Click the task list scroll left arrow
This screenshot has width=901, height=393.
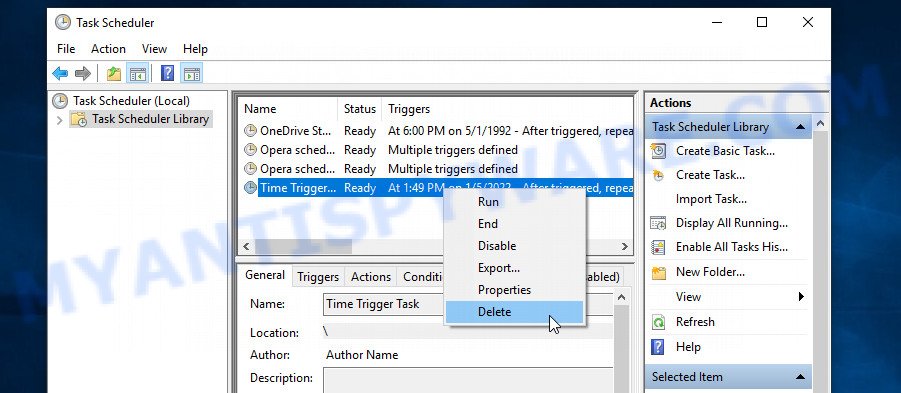tap(247, 246)
